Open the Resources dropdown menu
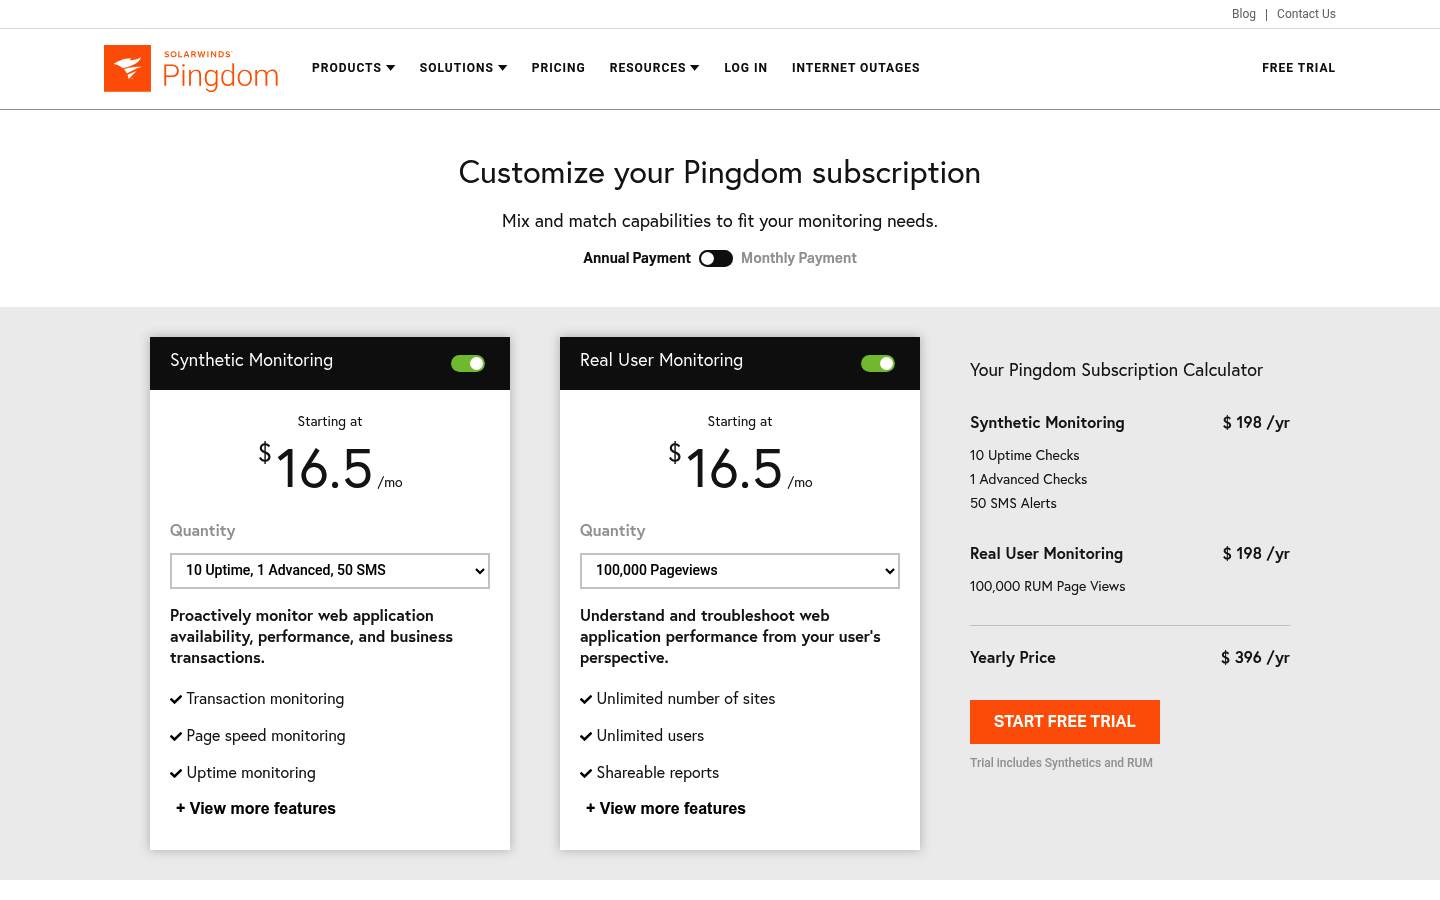The height and width of the screenshot is (900, 1440). pyautogui.click(x=654, y=68)
